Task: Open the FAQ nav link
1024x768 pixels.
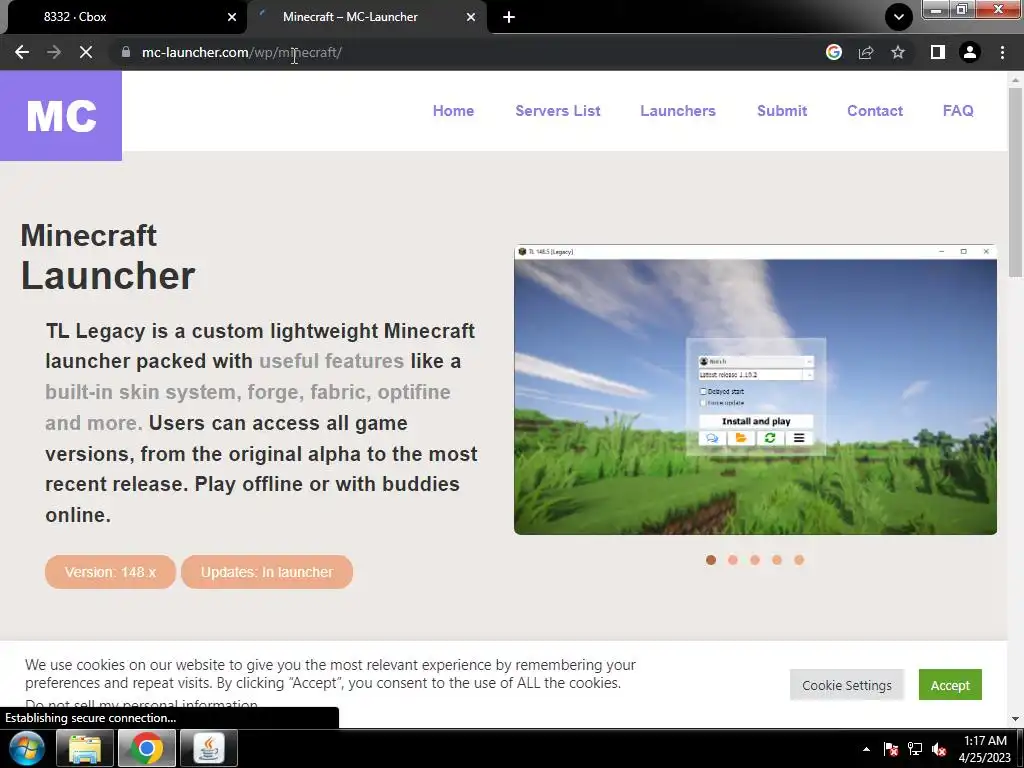Action: pos(958,111)
